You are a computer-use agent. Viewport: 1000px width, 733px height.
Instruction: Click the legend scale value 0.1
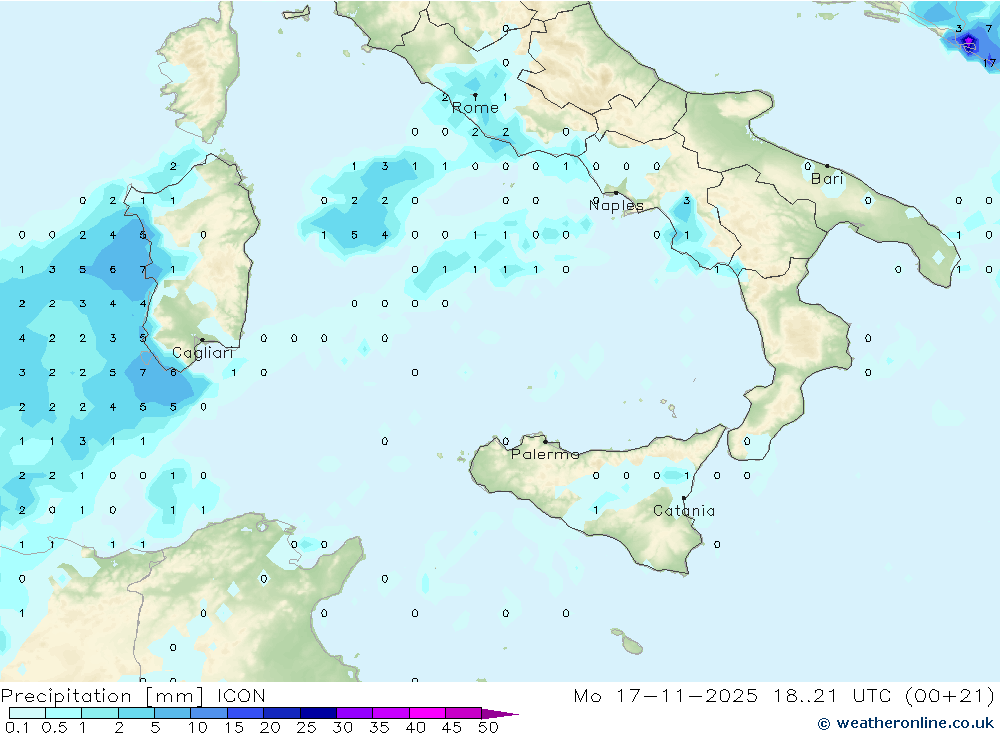click(x=17, y=727)
